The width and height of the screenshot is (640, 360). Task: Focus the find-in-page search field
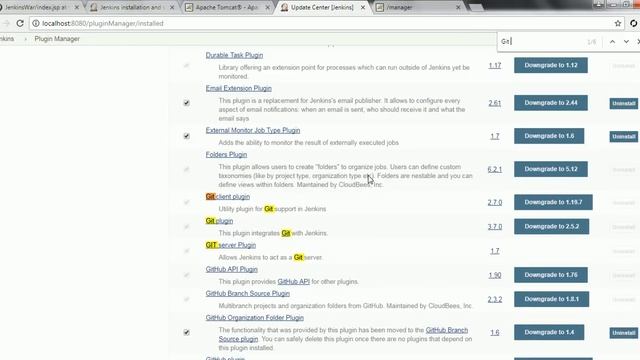pos(541,42)
